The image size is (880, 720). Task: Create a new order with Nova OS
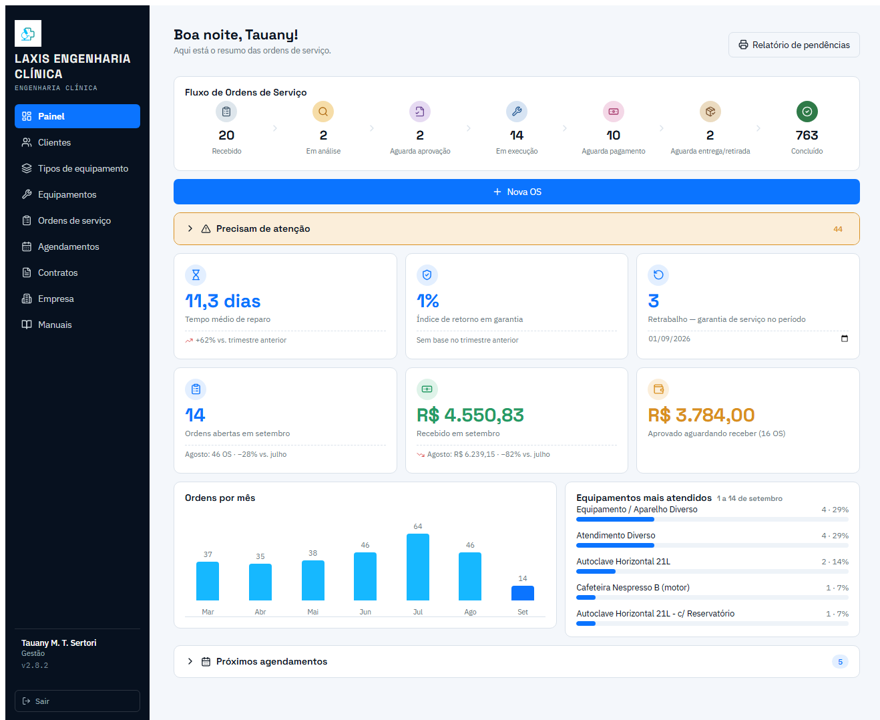(x=516, y=192)
